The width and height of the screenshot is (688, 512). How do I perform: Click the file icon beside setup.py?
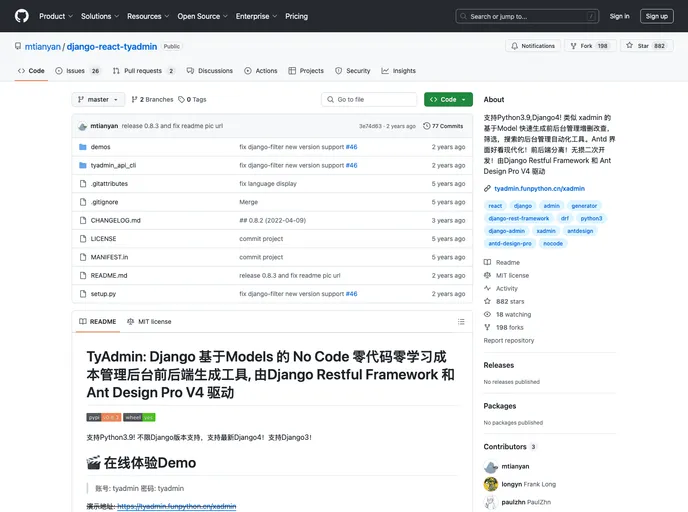(83, 294)
